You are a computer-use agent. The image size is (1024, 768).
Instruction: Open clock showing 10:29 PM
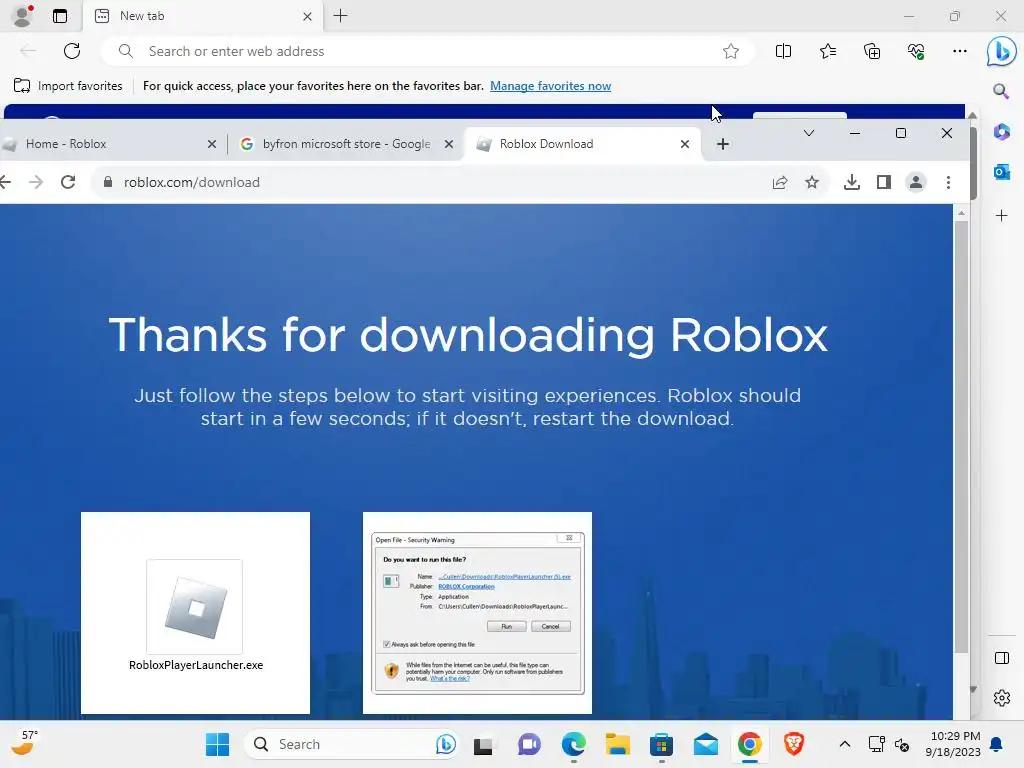[x=953, y=744]
